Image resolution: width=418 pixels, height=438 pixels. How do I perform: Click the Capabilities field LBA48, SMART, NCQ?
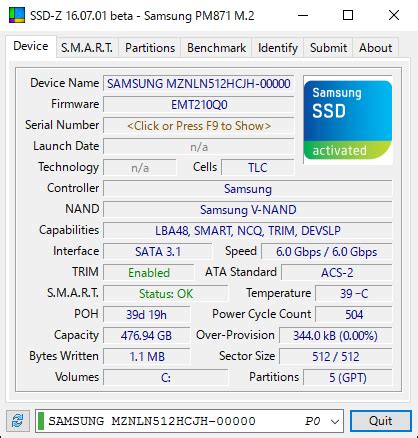click(x=248, y=231)
